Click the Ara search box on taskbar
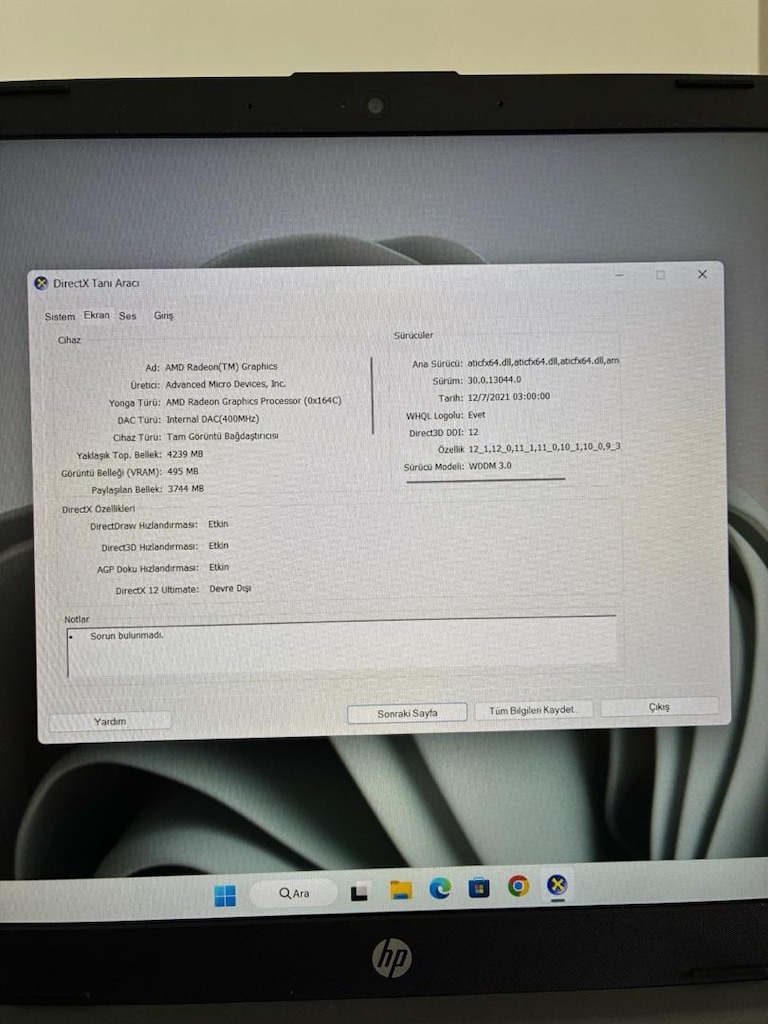This screenshot has height=1024, width=768. coord(294,893)
